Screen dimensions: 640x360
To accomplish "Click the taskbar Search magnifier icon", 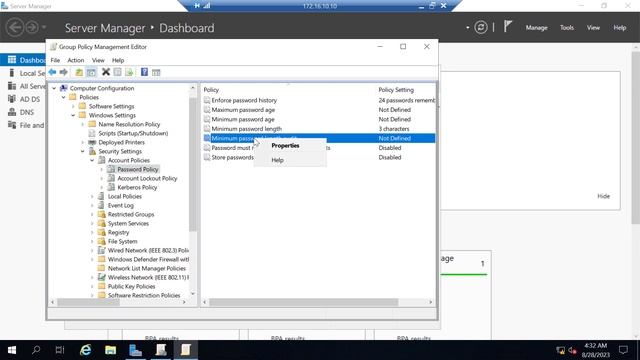I will pyautogui.click(x=36, y=350).
